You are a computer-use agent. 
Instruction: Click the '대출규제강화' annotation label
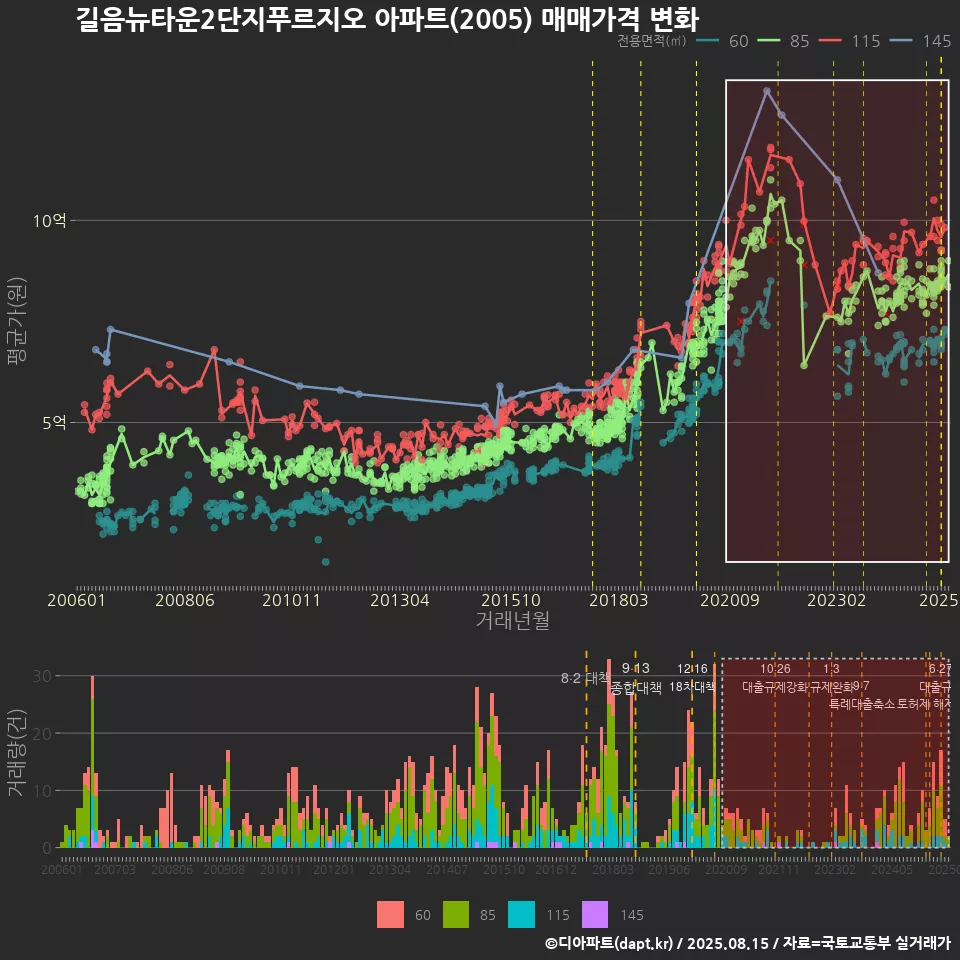(x=776, y=687)
